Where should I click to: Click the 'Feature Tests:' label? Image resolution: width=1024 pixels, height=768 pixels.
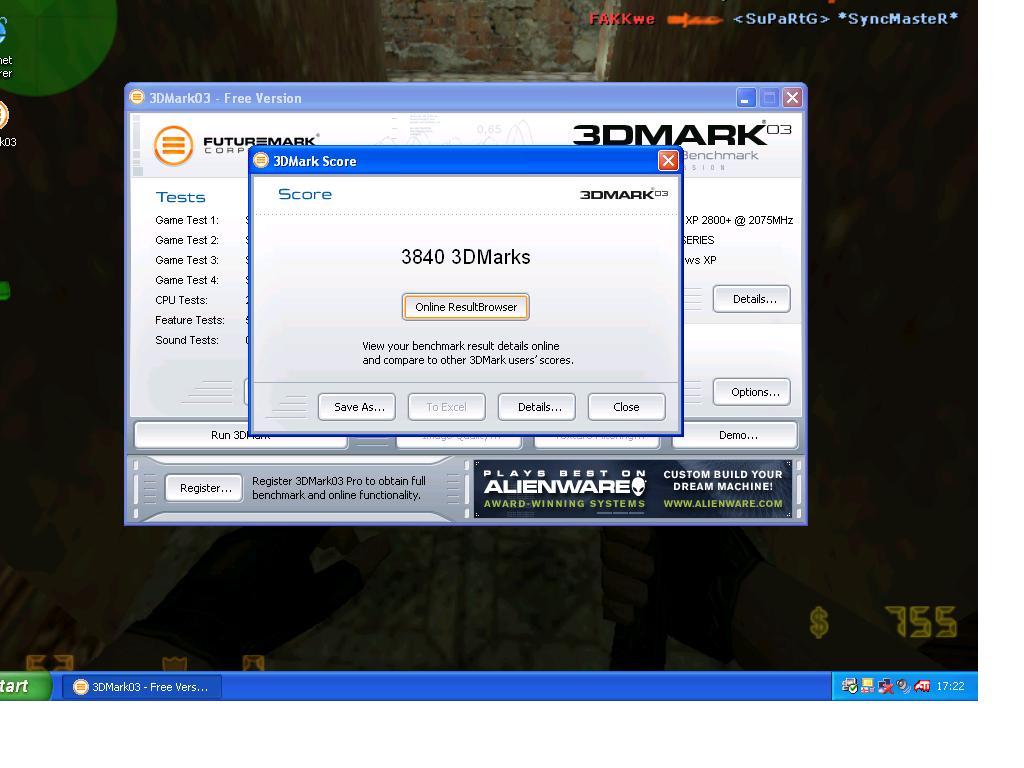tap(189, 320)
